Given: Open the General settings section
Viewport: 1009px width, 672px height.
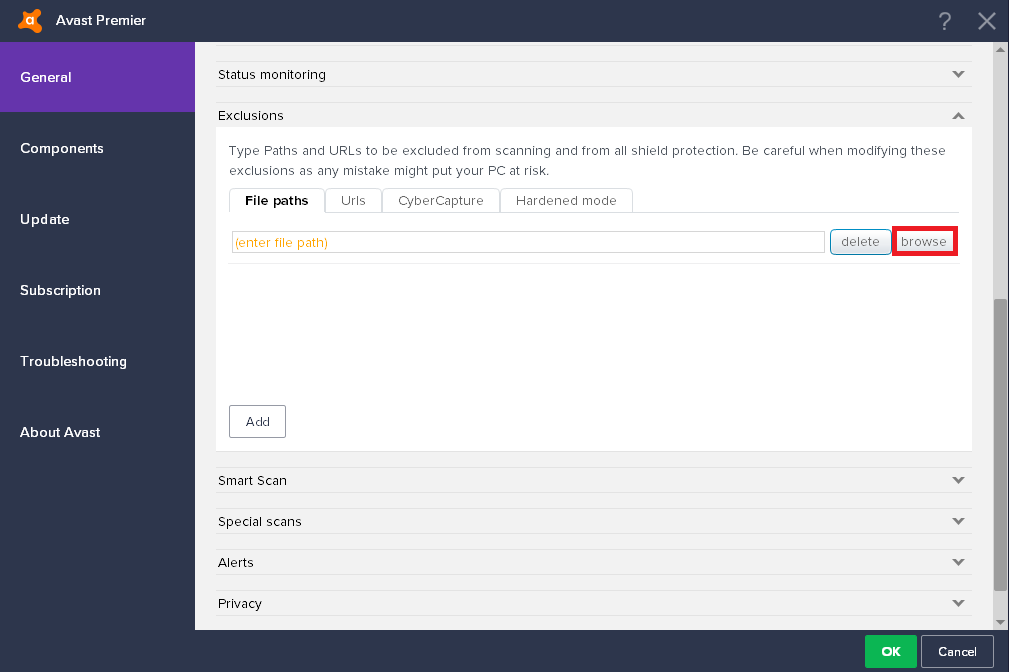Looking at the screenshot, I should (x=97, y=77).
